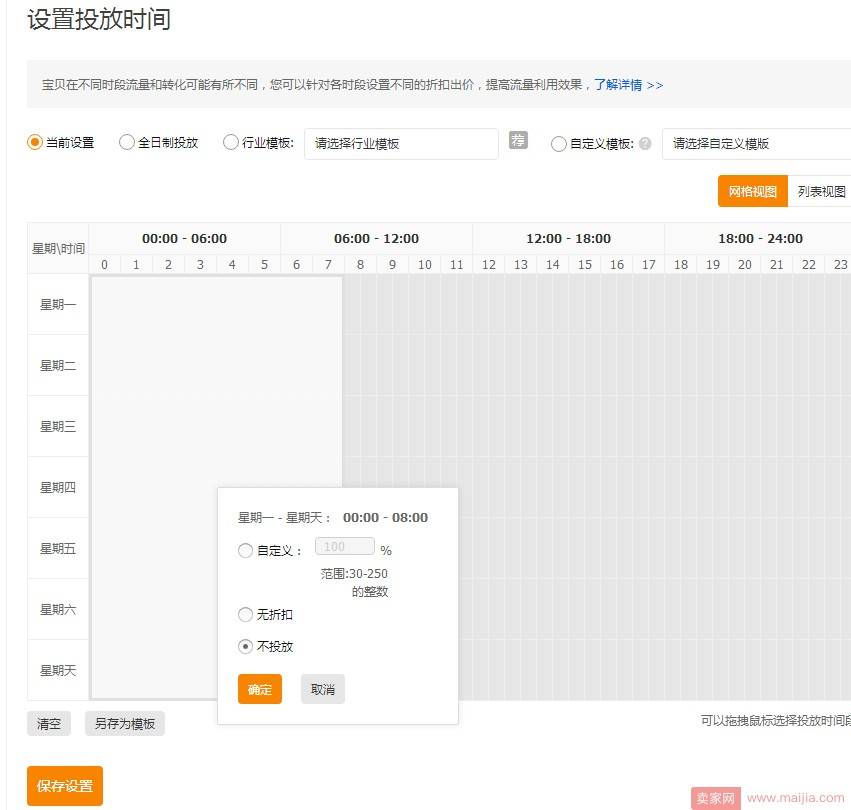The image size is (851, 810).
Task: Click hour 18 column label
Action: click(681, 264)
